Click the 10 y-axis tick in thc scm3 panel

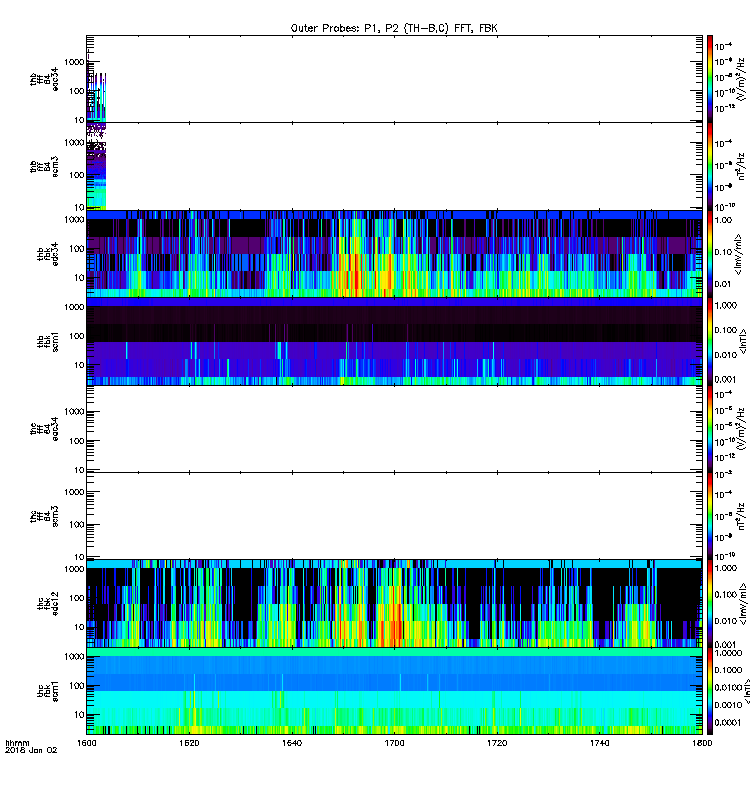tap(80, 557)
